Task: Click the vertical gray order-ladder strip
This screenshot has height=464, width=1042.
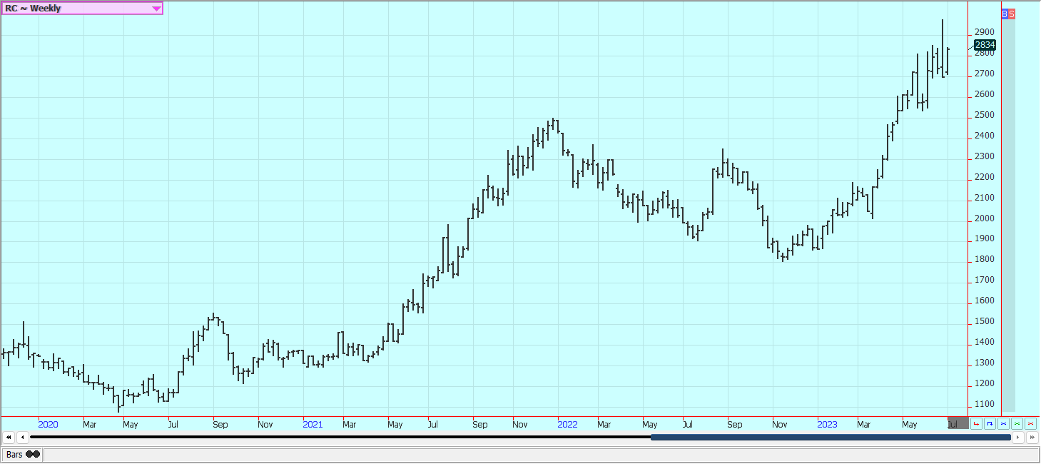Action: click(1008, 213)
